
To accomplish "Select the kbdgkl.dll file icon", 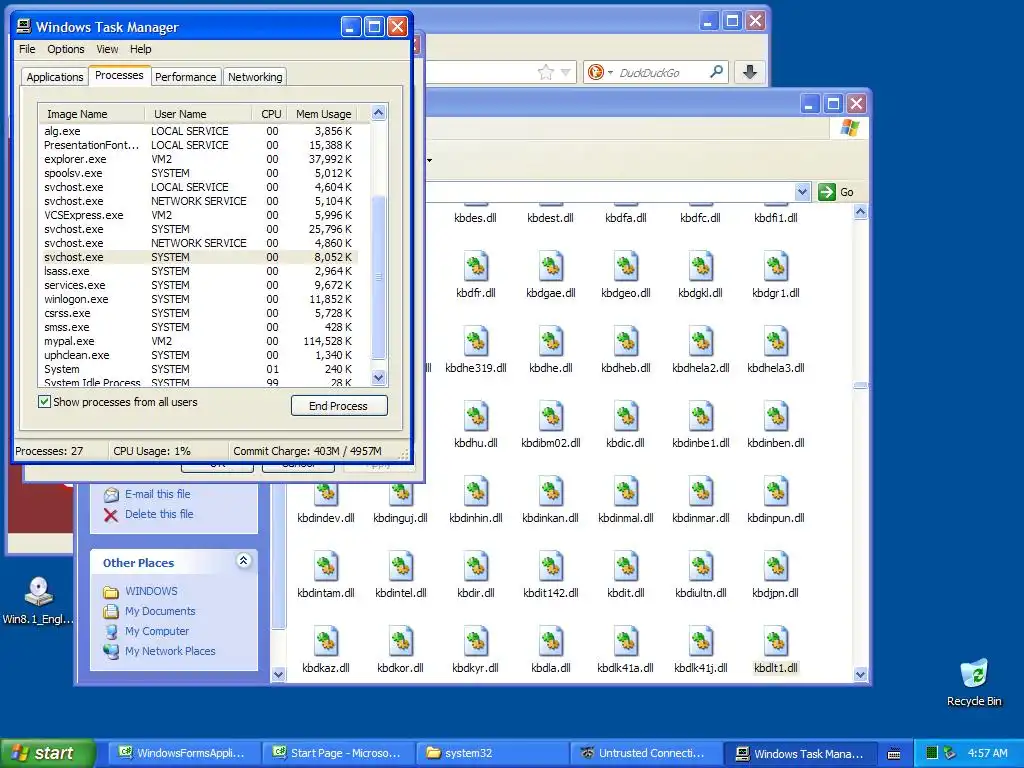I will click(x=701, y=266).
